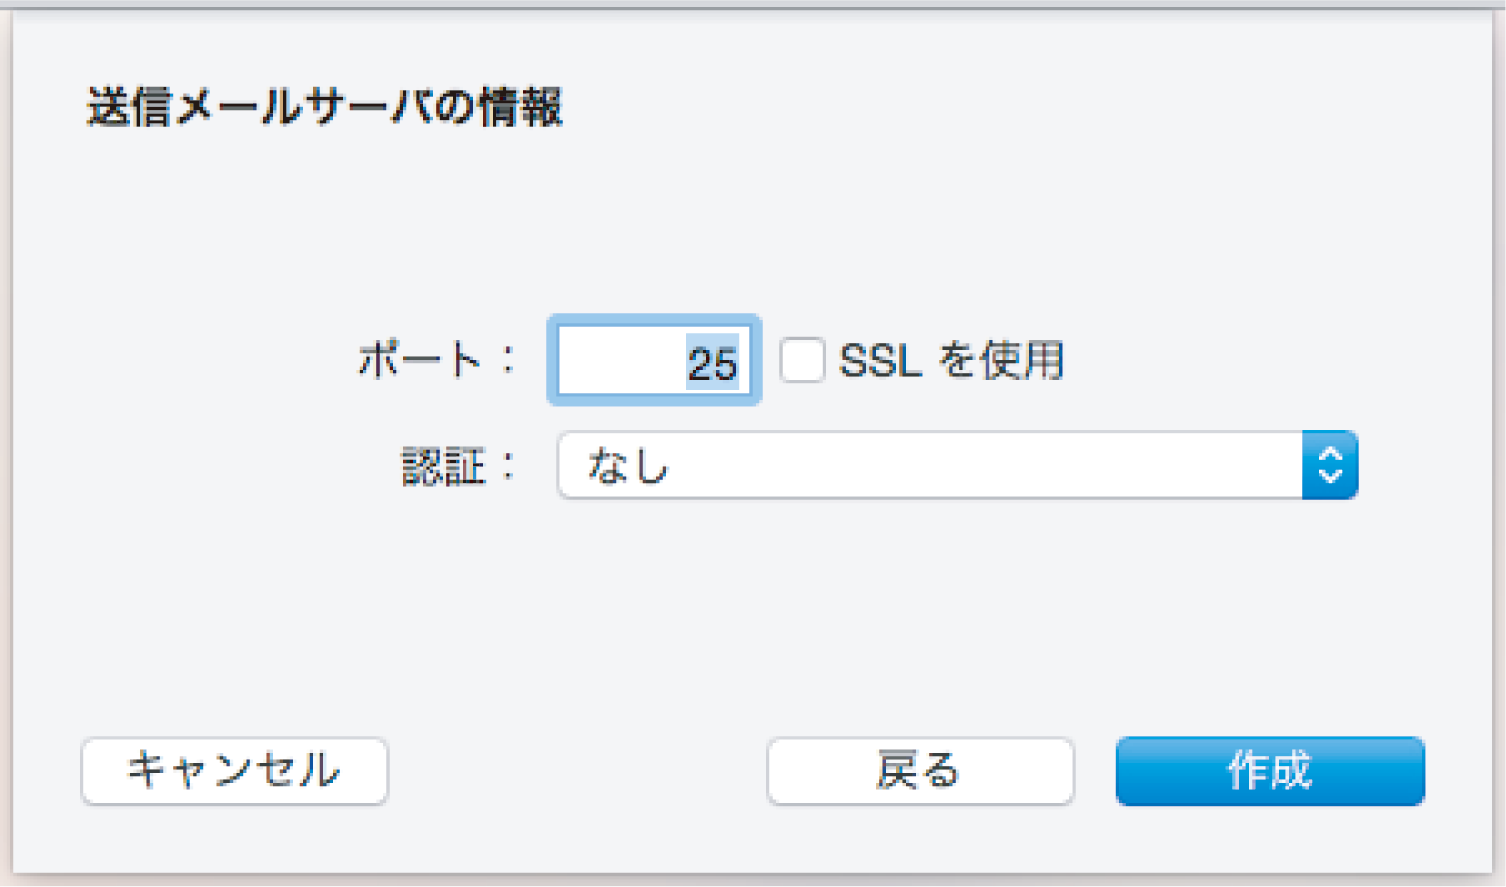This screenshot has height=887, width=1506.
Task: Go back with the 戻る button
Action: (920, 771)
